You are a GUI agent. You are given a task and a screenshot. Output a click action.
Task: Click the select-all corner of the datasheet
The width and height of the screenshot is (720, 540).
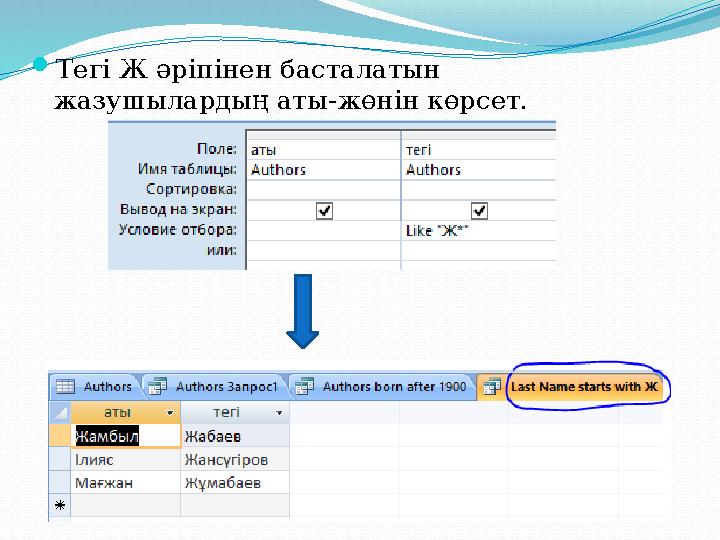click(60, 412)
